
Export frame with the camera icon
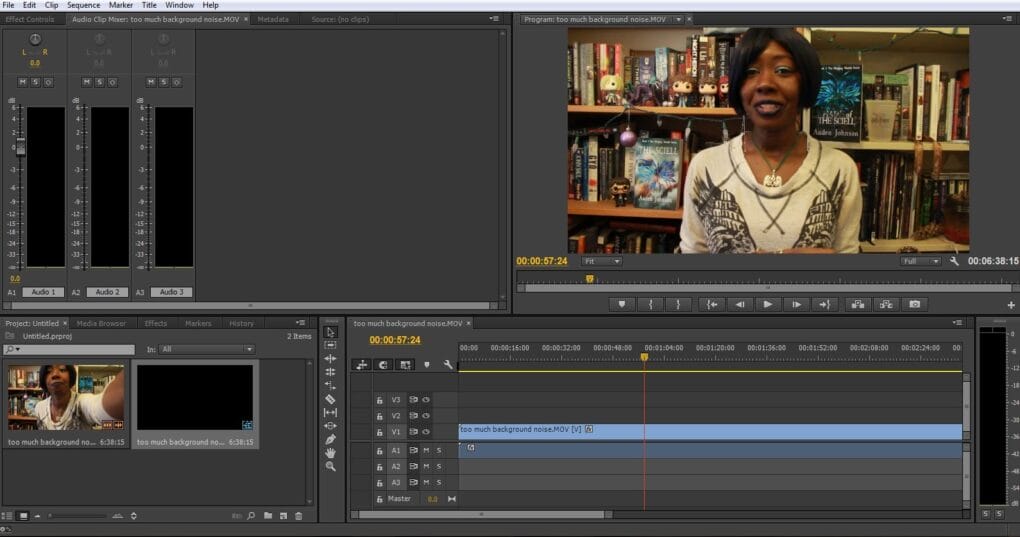pyautogui.click(x=915, y=304)
